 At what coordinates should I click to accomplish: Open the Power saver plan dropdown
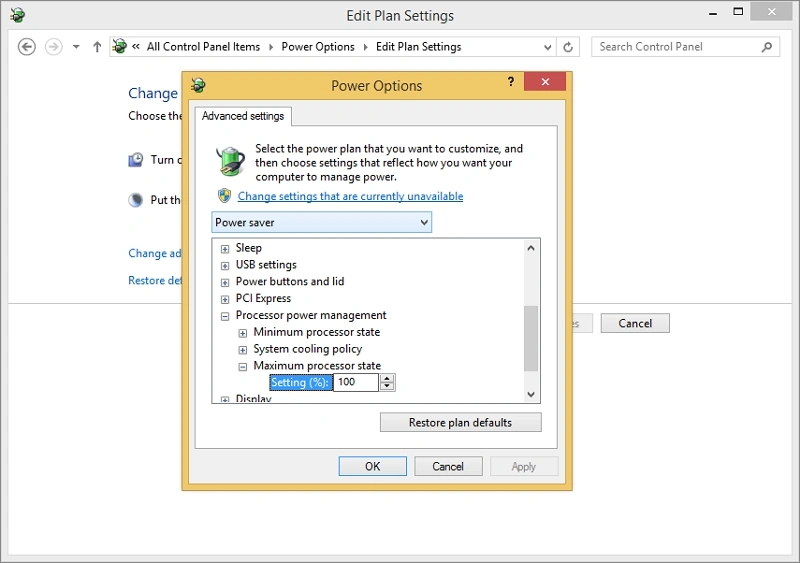tap(321, 223)
